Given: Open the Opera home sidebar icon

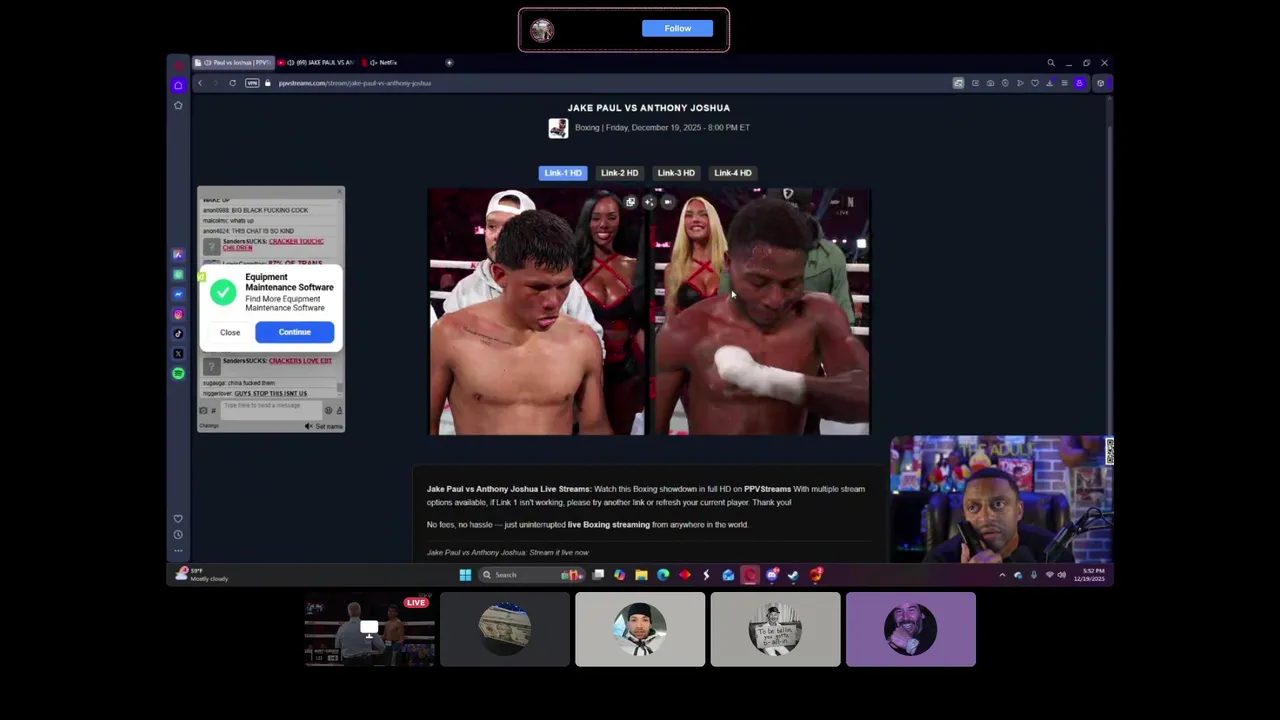Looking at the screenshot, I should (178, 85).
